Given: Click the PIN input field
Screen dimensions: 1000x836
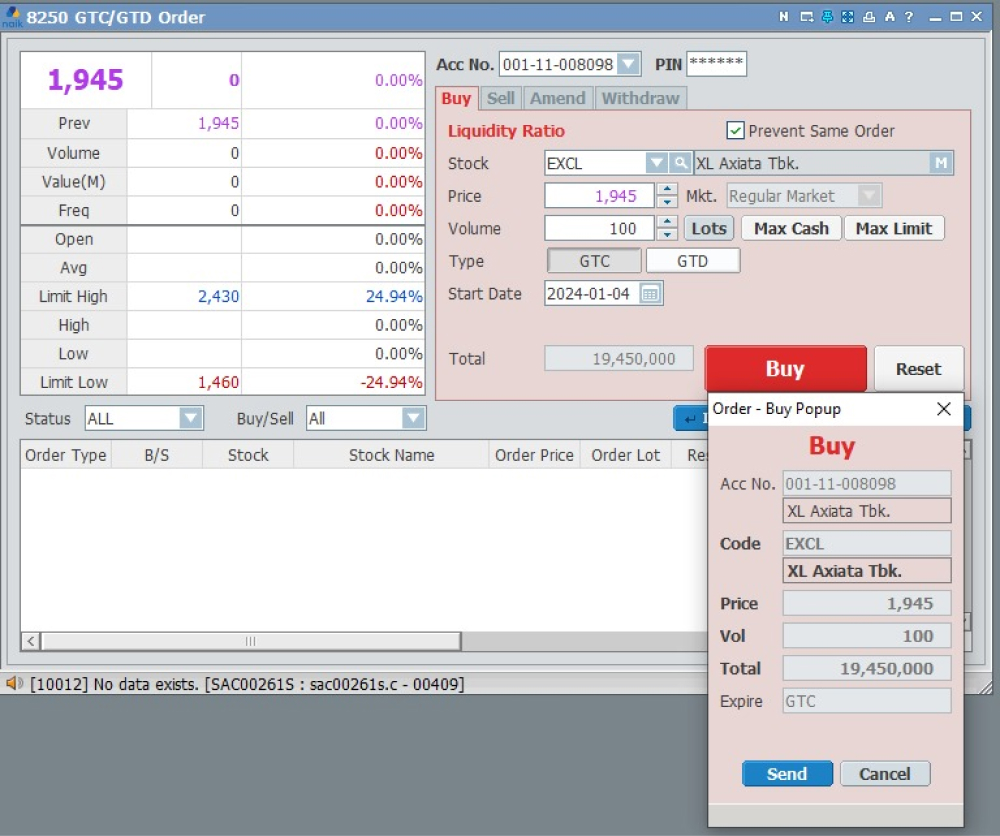Looking at the screenshot, I should pyautogui.click(x=716, y=64).
